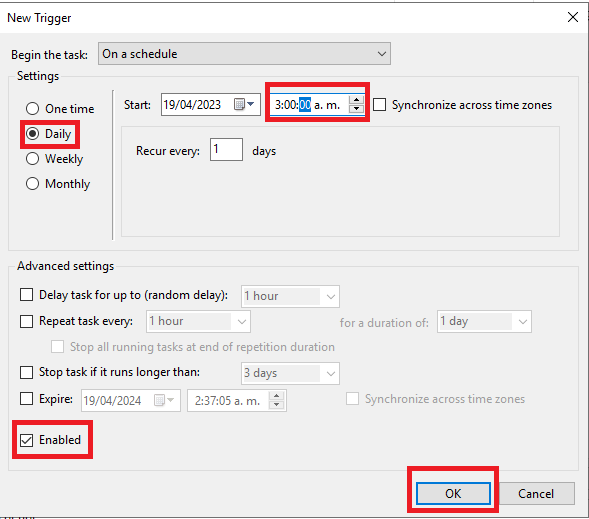Select the One time schedule option
This screenshot has width=589, height=519.
(33, 109)
